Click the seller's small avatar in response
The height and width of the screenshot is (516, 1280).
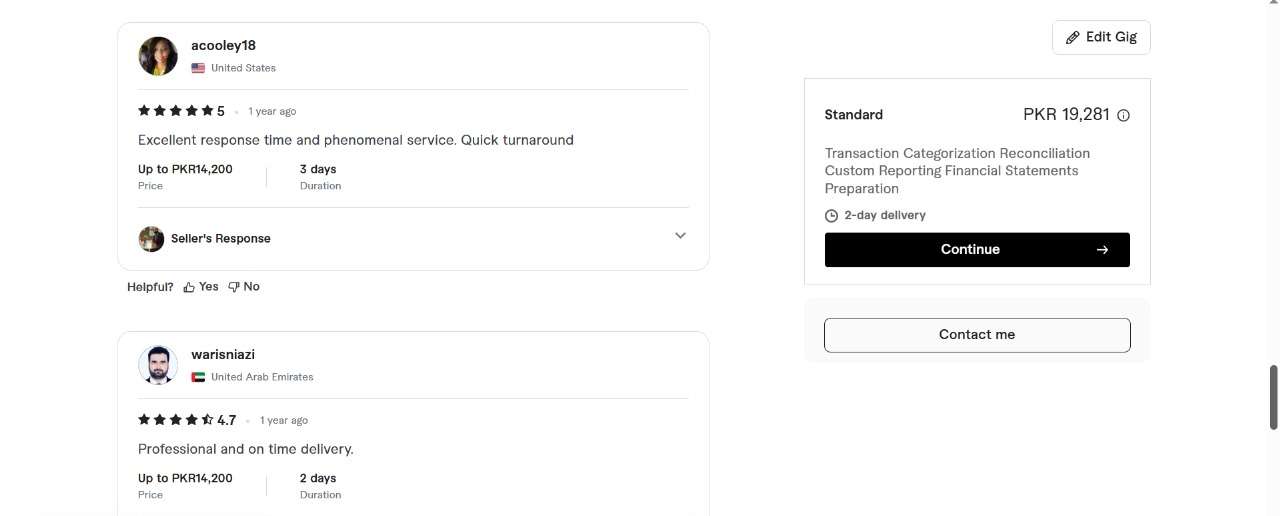tap(151, 239)
